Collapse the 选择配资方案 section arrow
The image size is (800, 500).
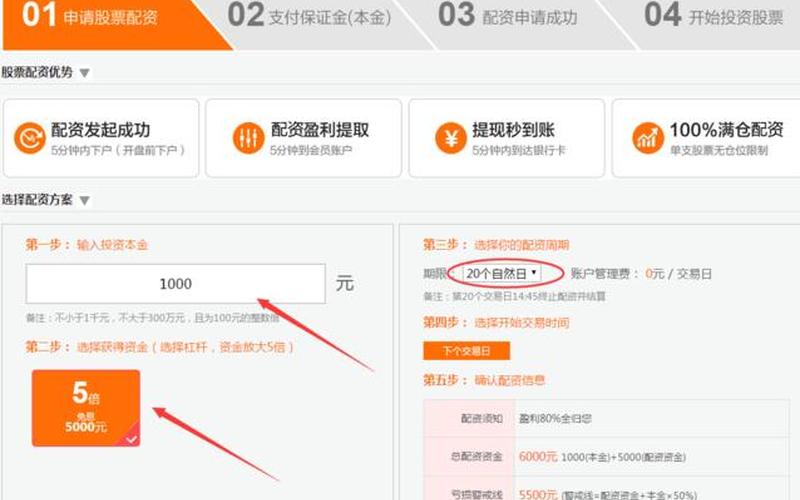pyautogui.click(x=85, y=201)
